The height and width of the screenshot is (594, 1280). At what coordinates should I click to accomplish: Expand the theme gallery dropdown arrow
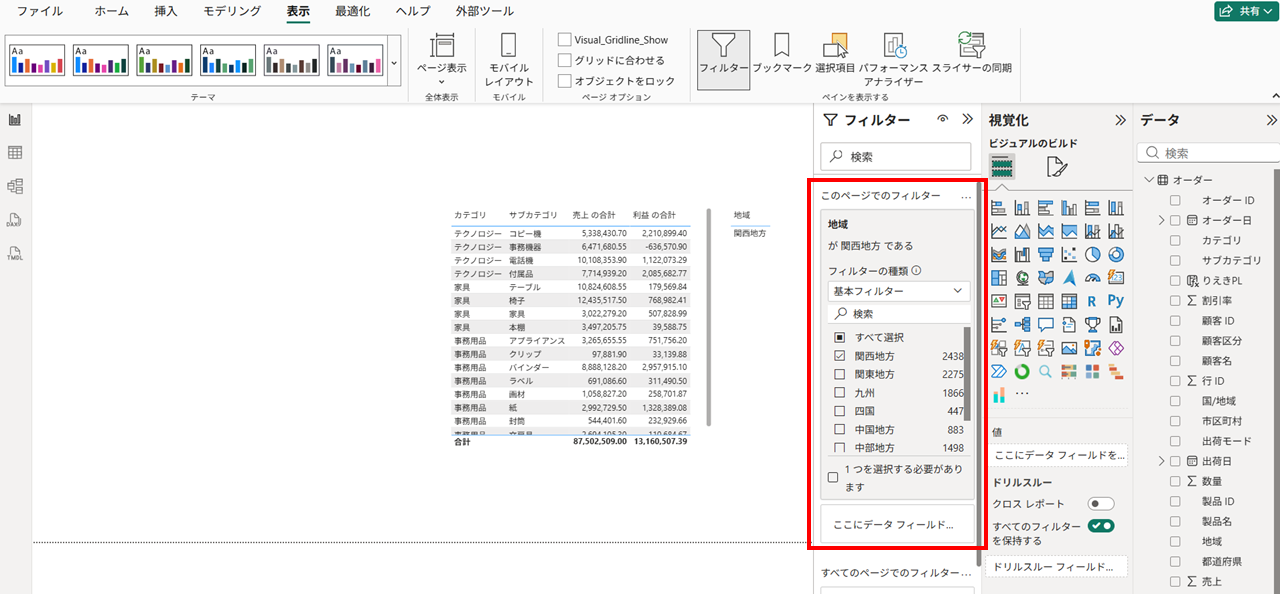pos(394,62)
